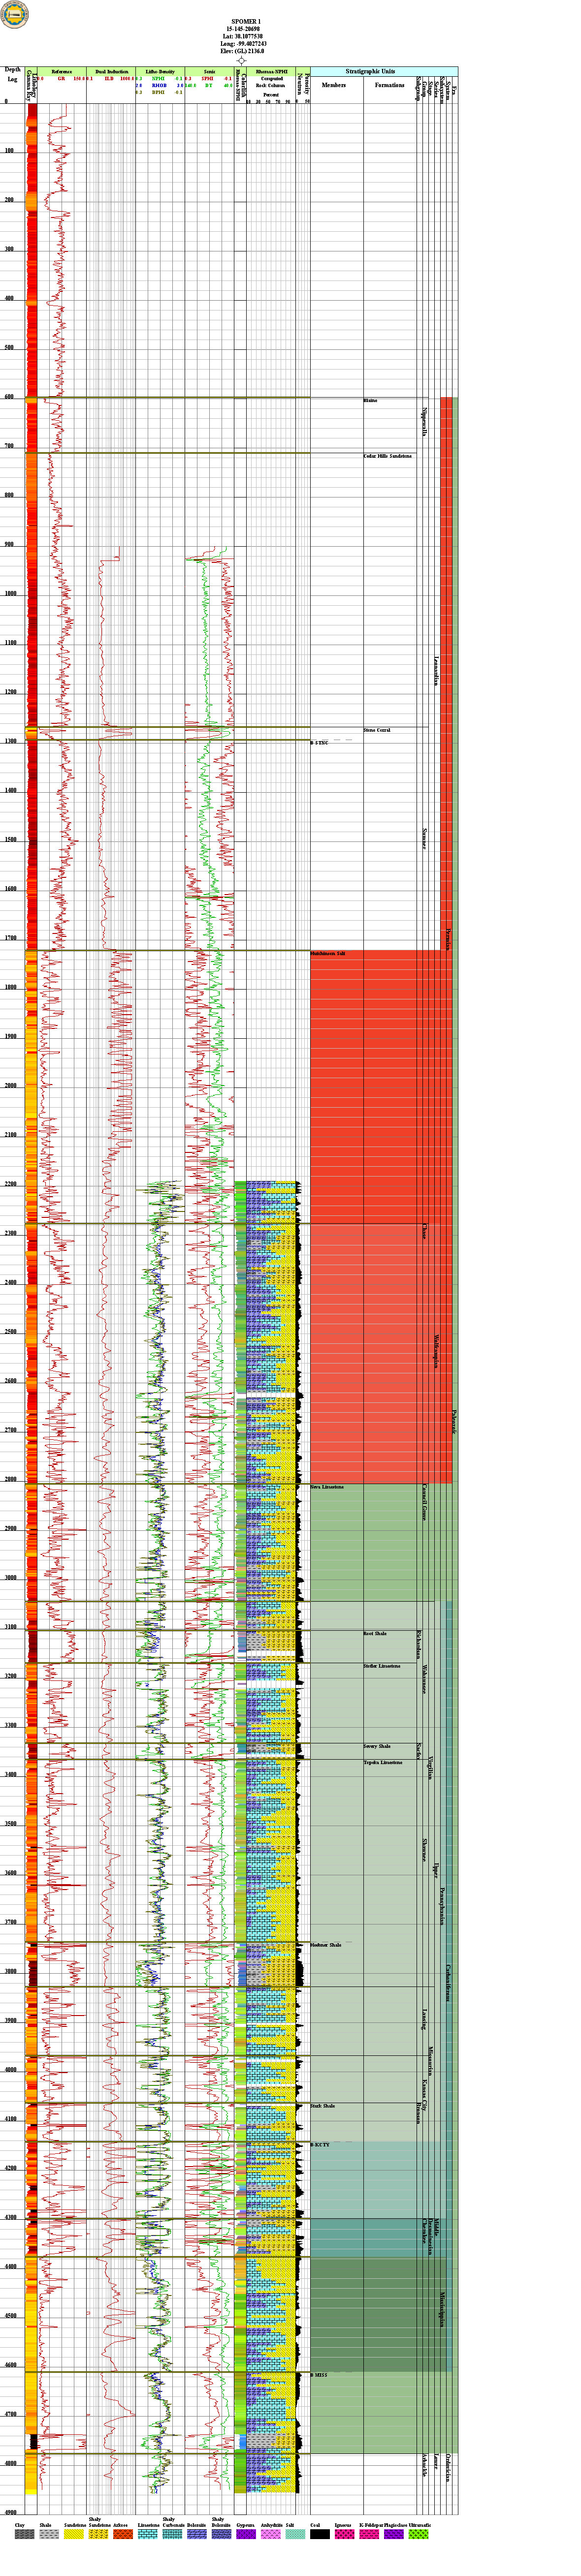Click the vertical 'Wolfcampian' stage label

coord(436,1351)
